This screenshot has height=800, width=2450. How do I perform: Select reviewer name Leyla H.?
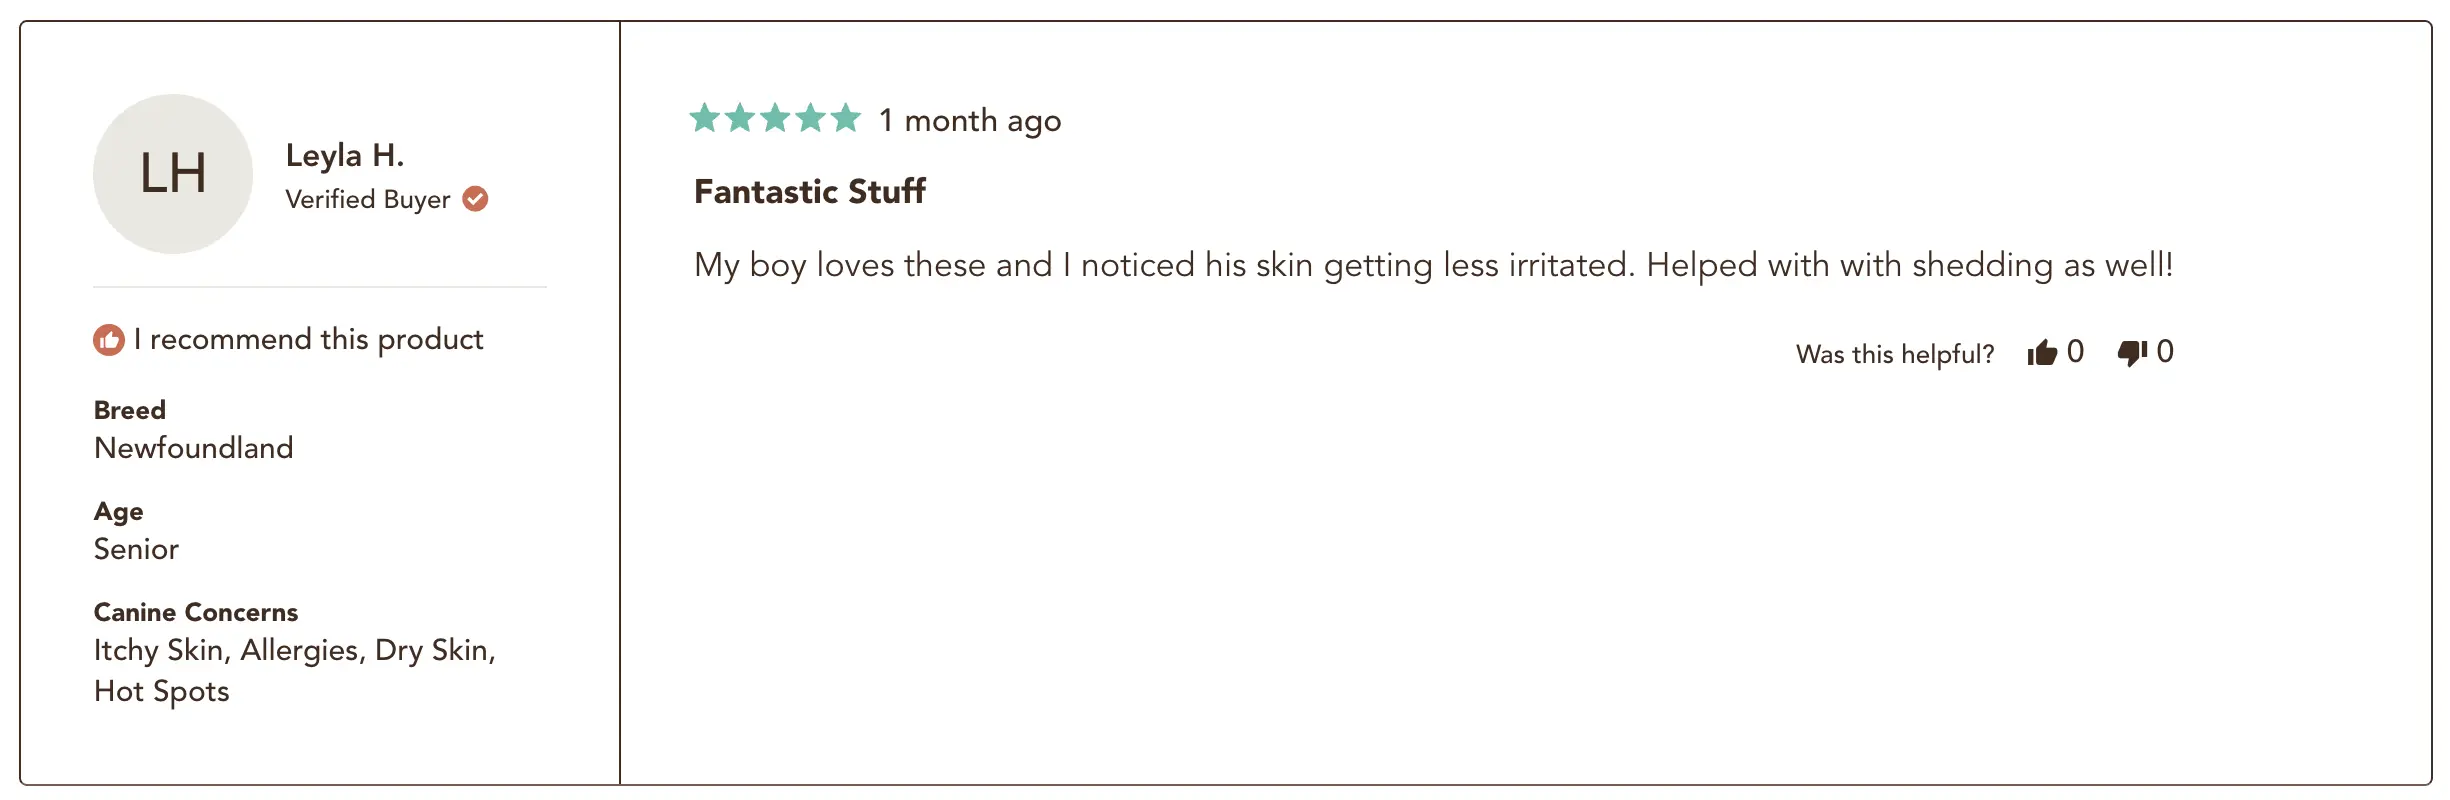[x=345, y=156]
